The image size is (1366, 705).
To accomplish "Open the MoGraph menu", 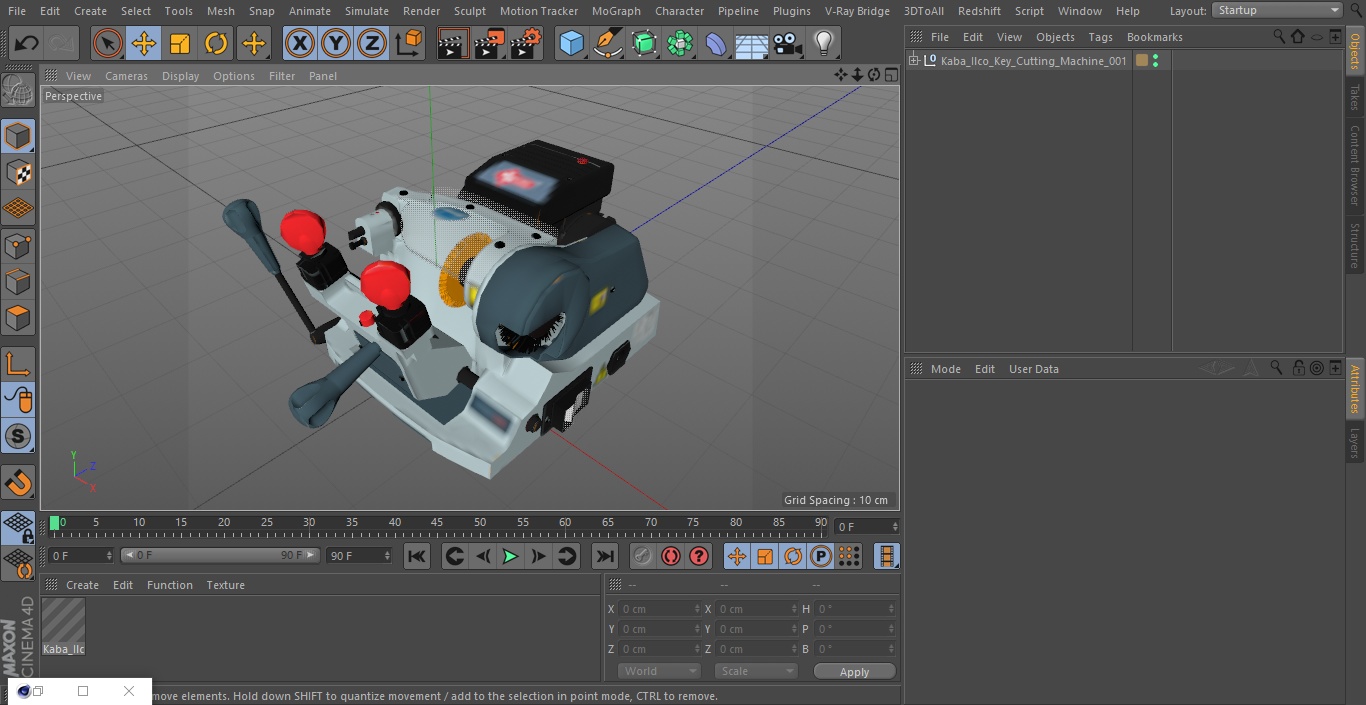I will (x=616, y=11).
